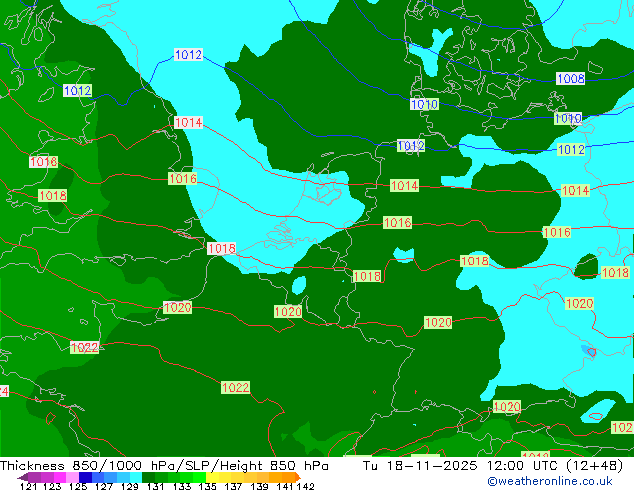
Task: Click the 1012 label over the Baltic Sea
Action: point(571,150)
